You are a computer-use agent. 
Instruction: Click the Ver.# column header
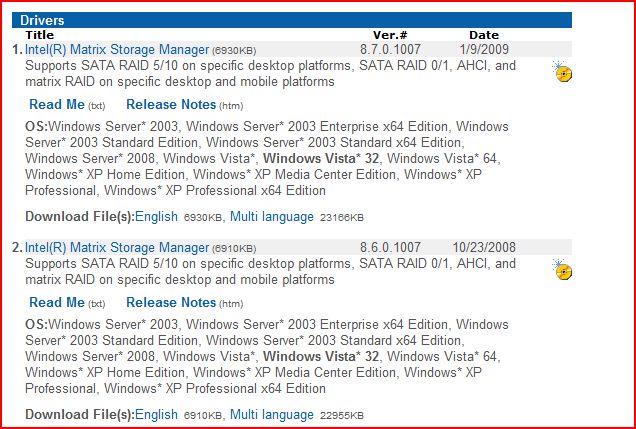coord(390,35)
